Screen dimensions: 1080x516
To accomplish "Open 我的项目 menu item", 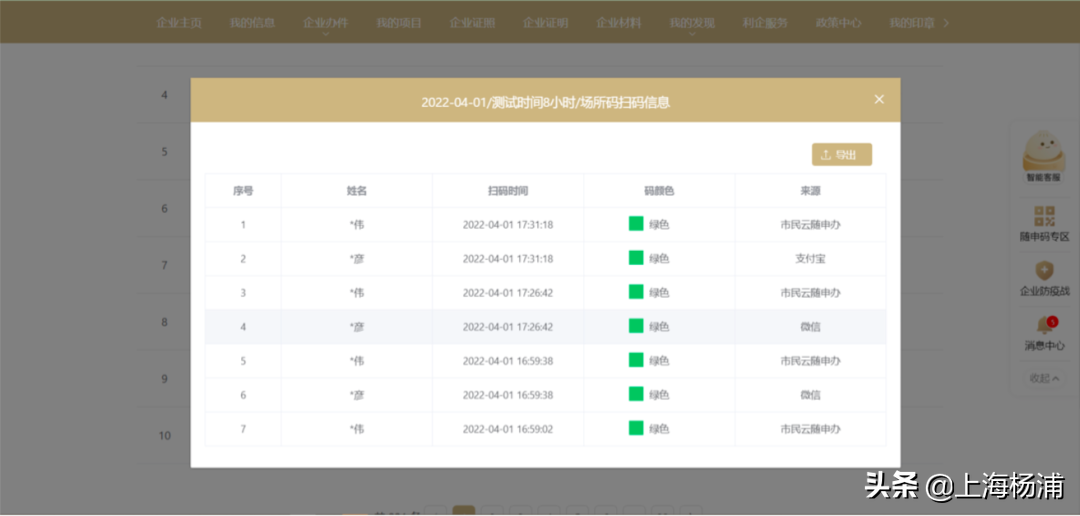I will coord(399,23).
